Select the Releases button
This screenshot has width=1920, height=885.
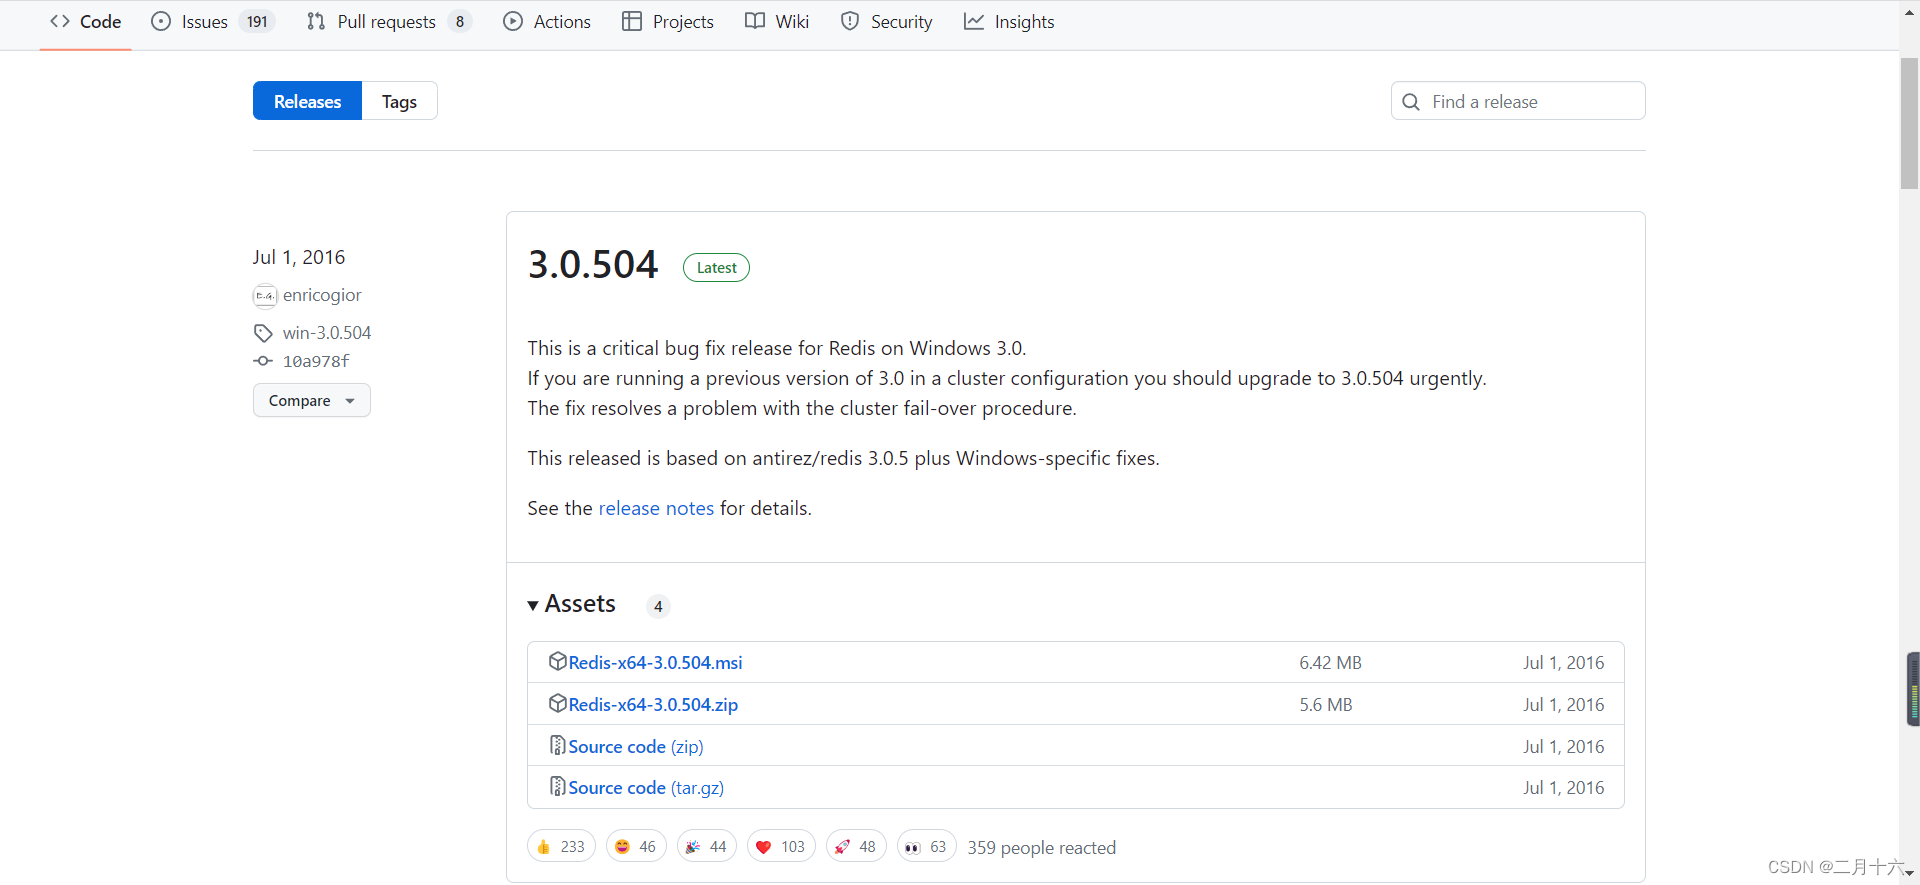tap(307, 101)
